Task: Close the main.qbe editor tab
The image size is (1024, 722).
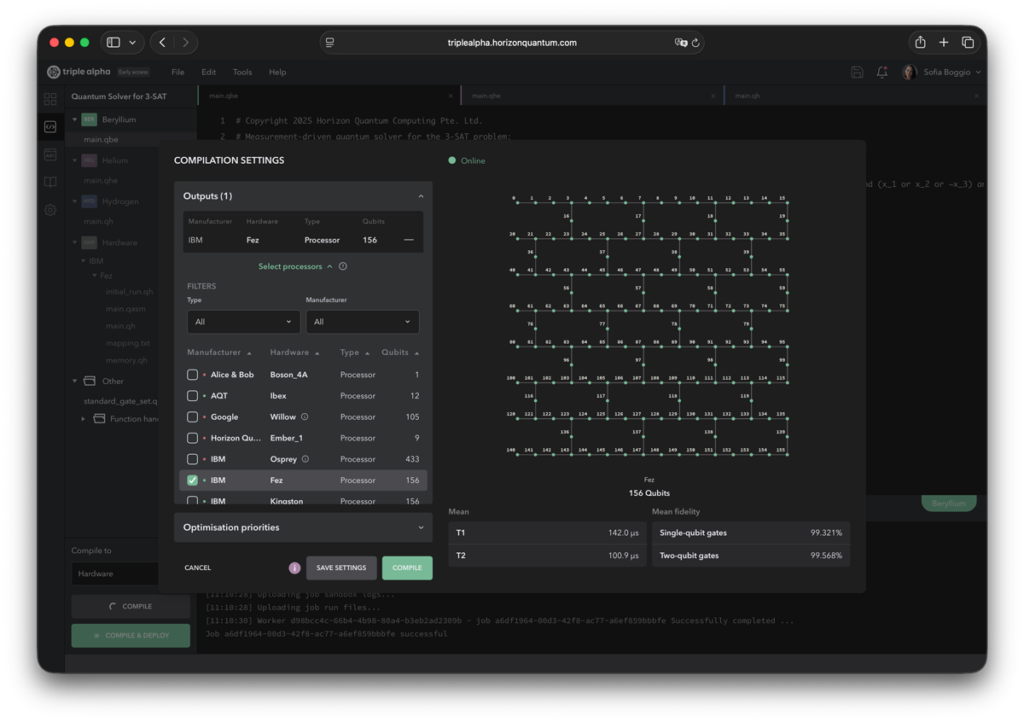Action: point(451,96)
